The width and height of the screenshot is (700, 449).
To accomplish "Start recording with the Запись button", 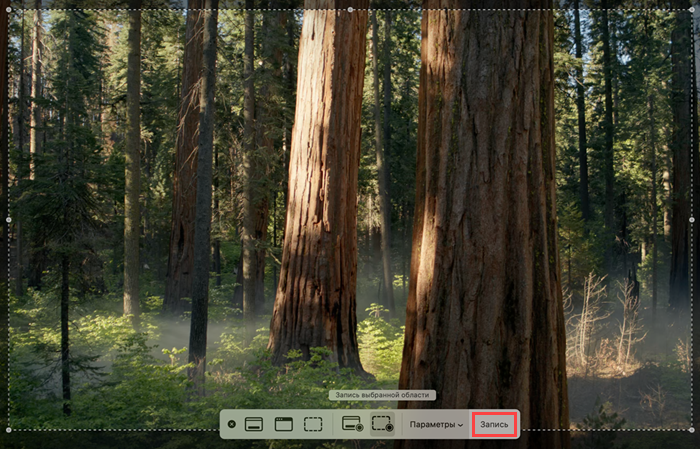I will coord(494,424).
